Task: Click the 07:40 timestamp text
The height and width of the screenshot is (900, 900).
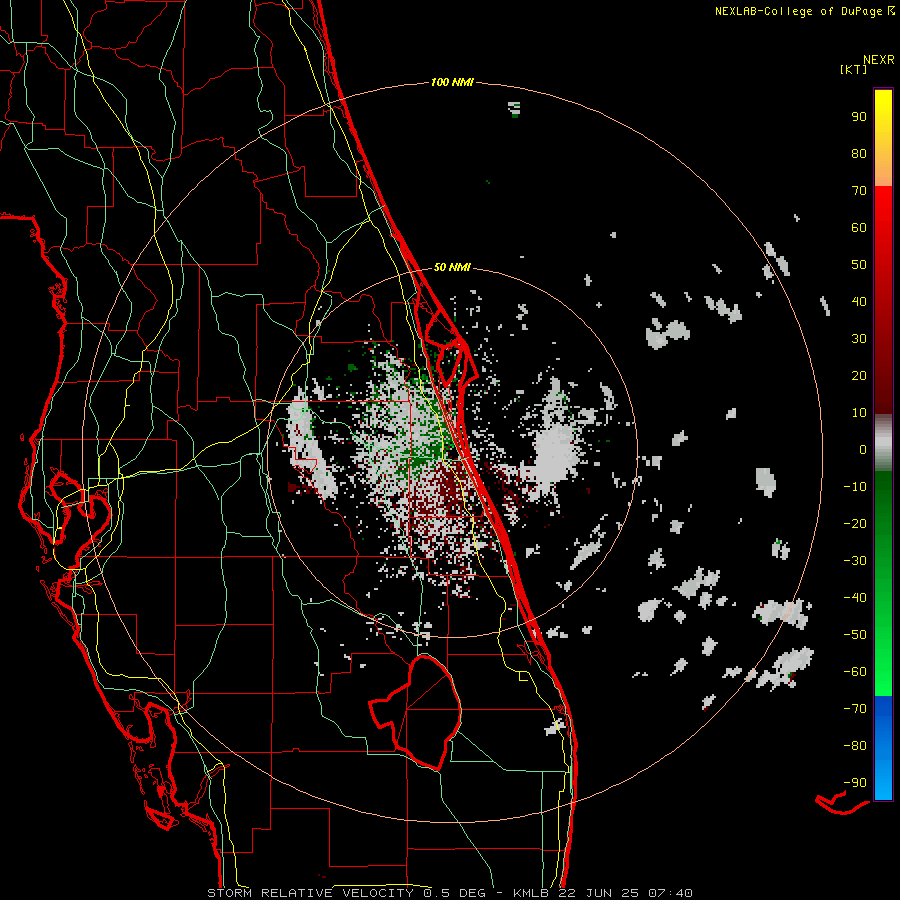Action: 670,893
